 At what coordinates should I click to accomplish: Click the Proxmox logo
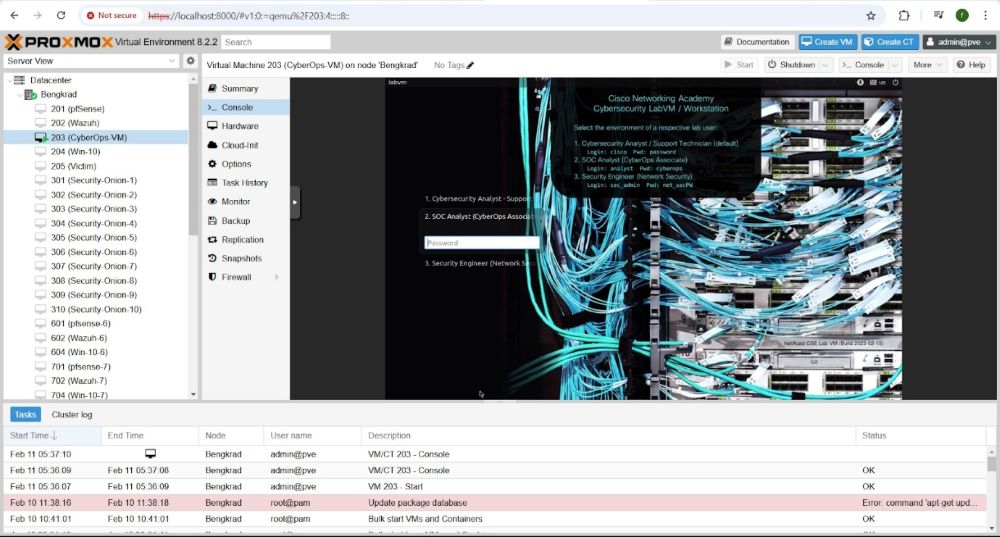(x=59, y=42)
